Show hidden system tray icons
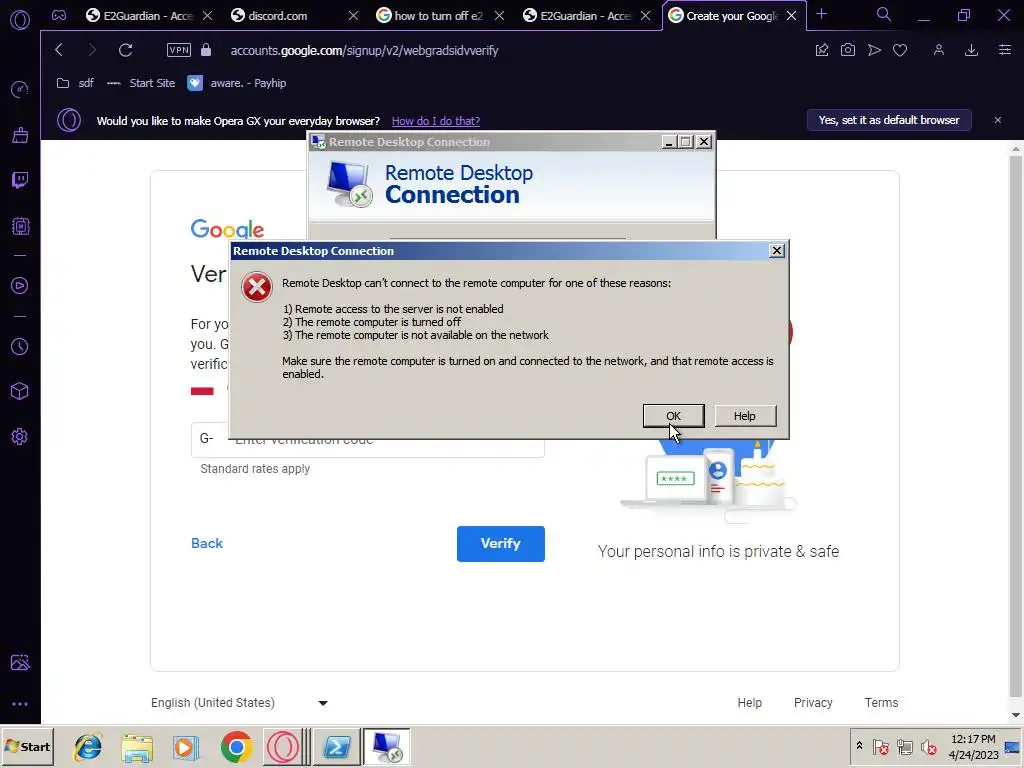The image size is (1024, 768). pos(859,745)
